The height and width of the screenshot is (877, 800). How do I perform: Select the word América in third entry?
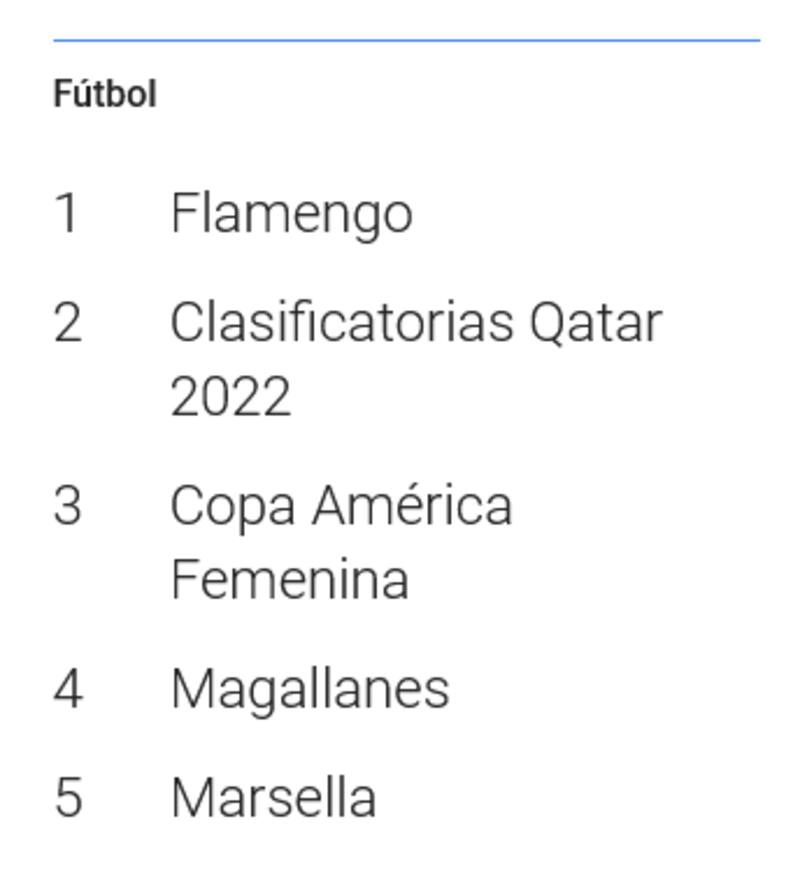[x=412, y=506]
